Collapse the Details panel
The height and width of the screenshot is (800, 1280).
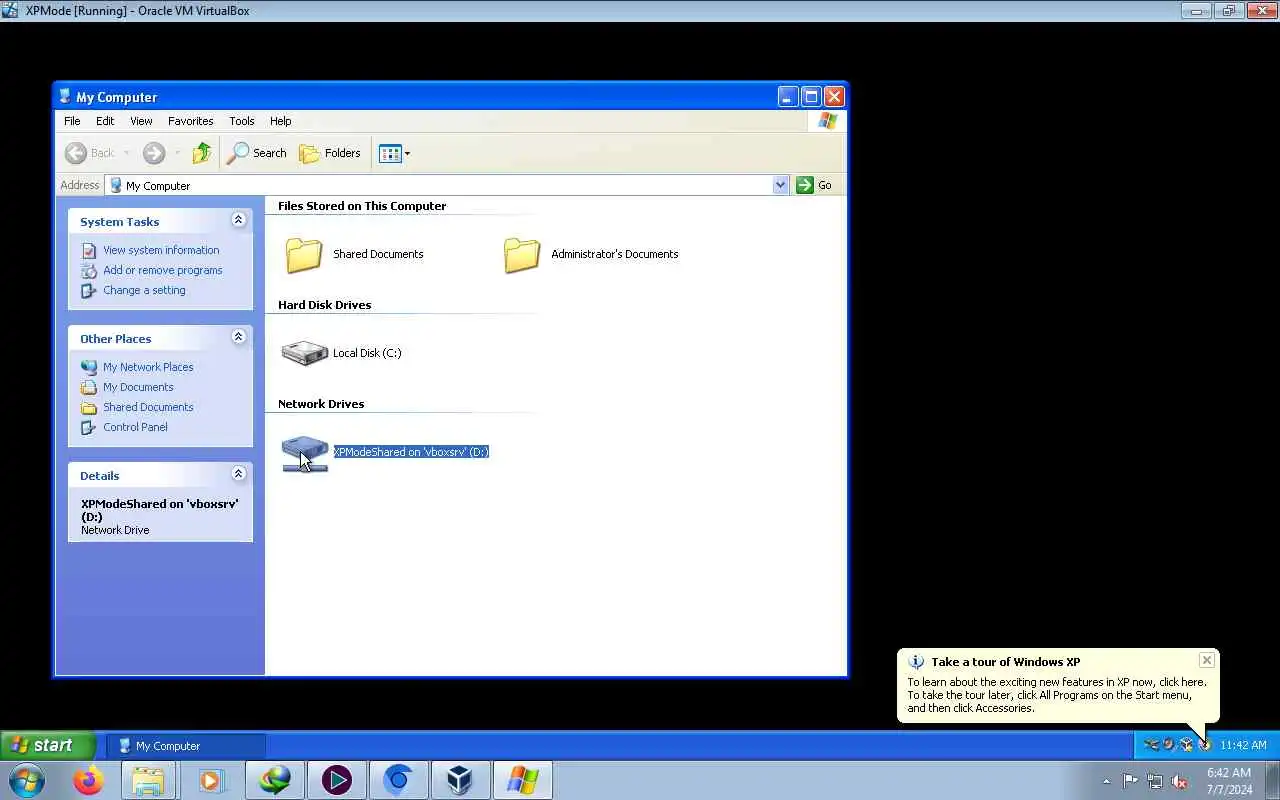238,474
